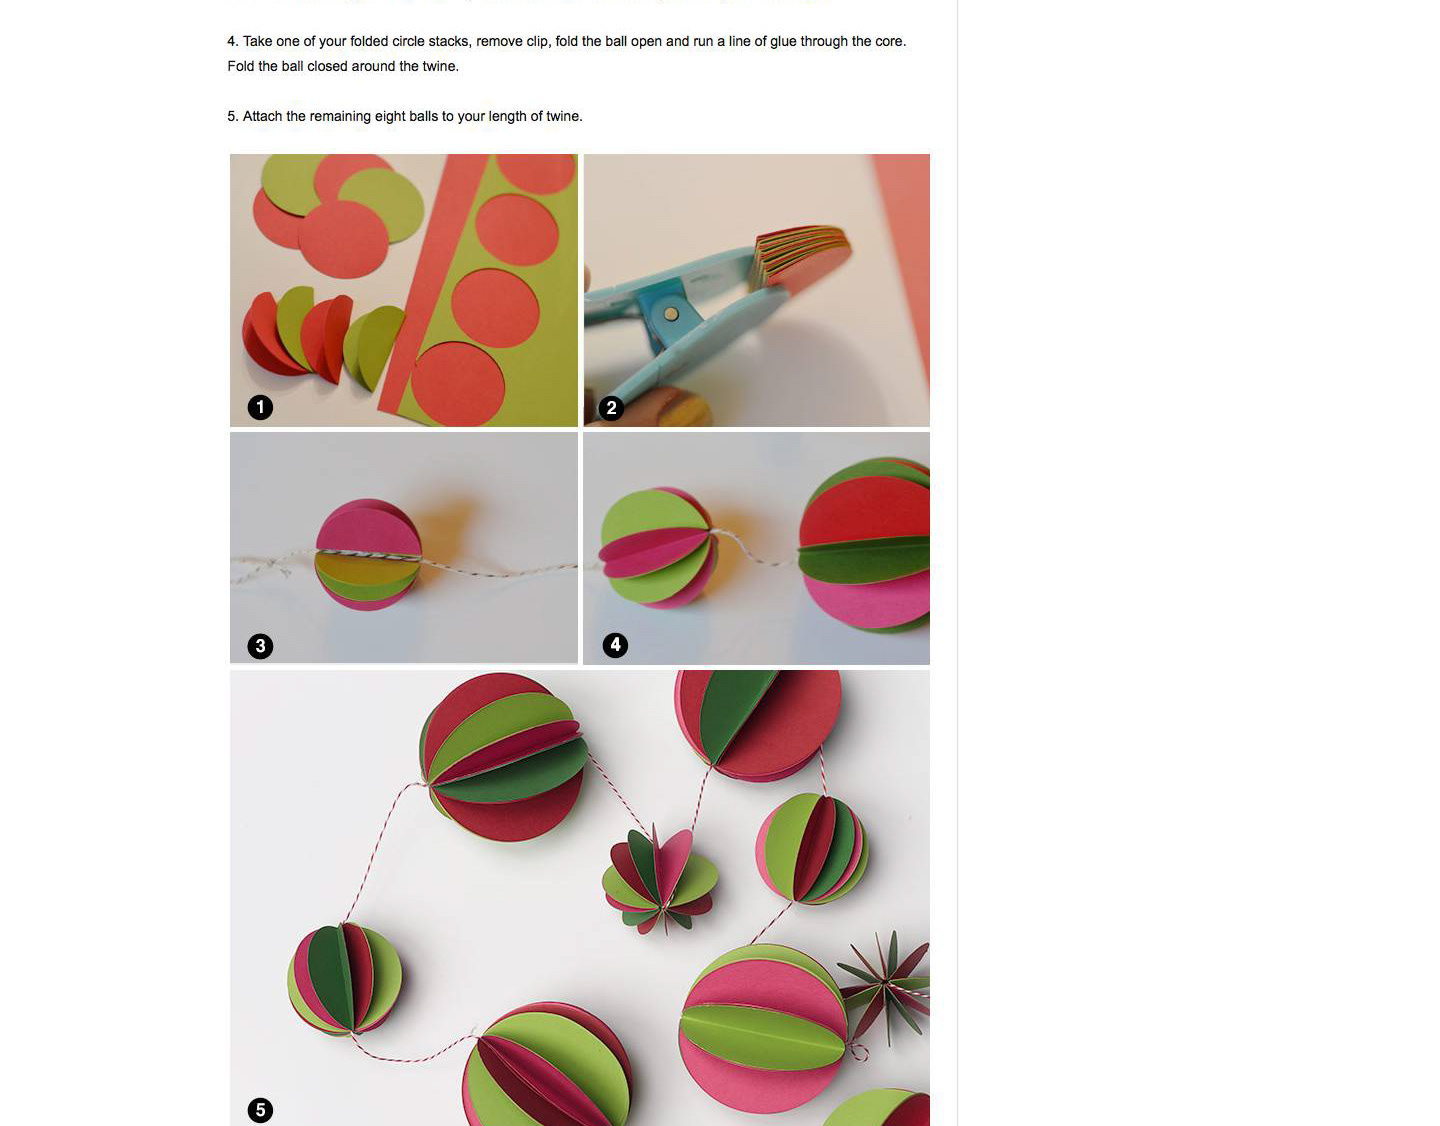Viewport: 1440px width, 1126px height.
Task: Click the step 5 instruction text
Action: coord(405,116)
